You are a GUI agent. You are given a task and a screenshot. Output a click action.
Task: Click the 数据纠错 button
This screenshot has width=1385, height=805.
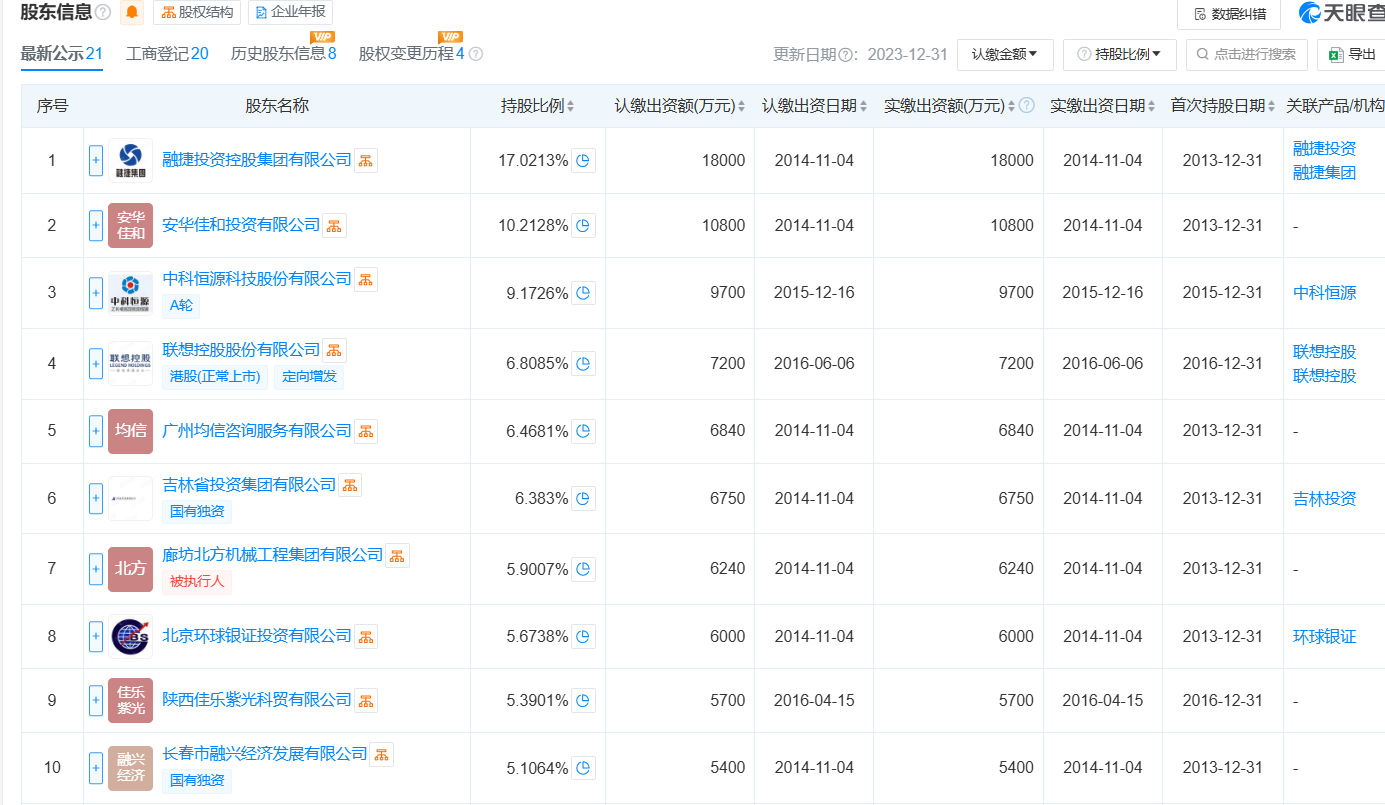[1229, 14]
